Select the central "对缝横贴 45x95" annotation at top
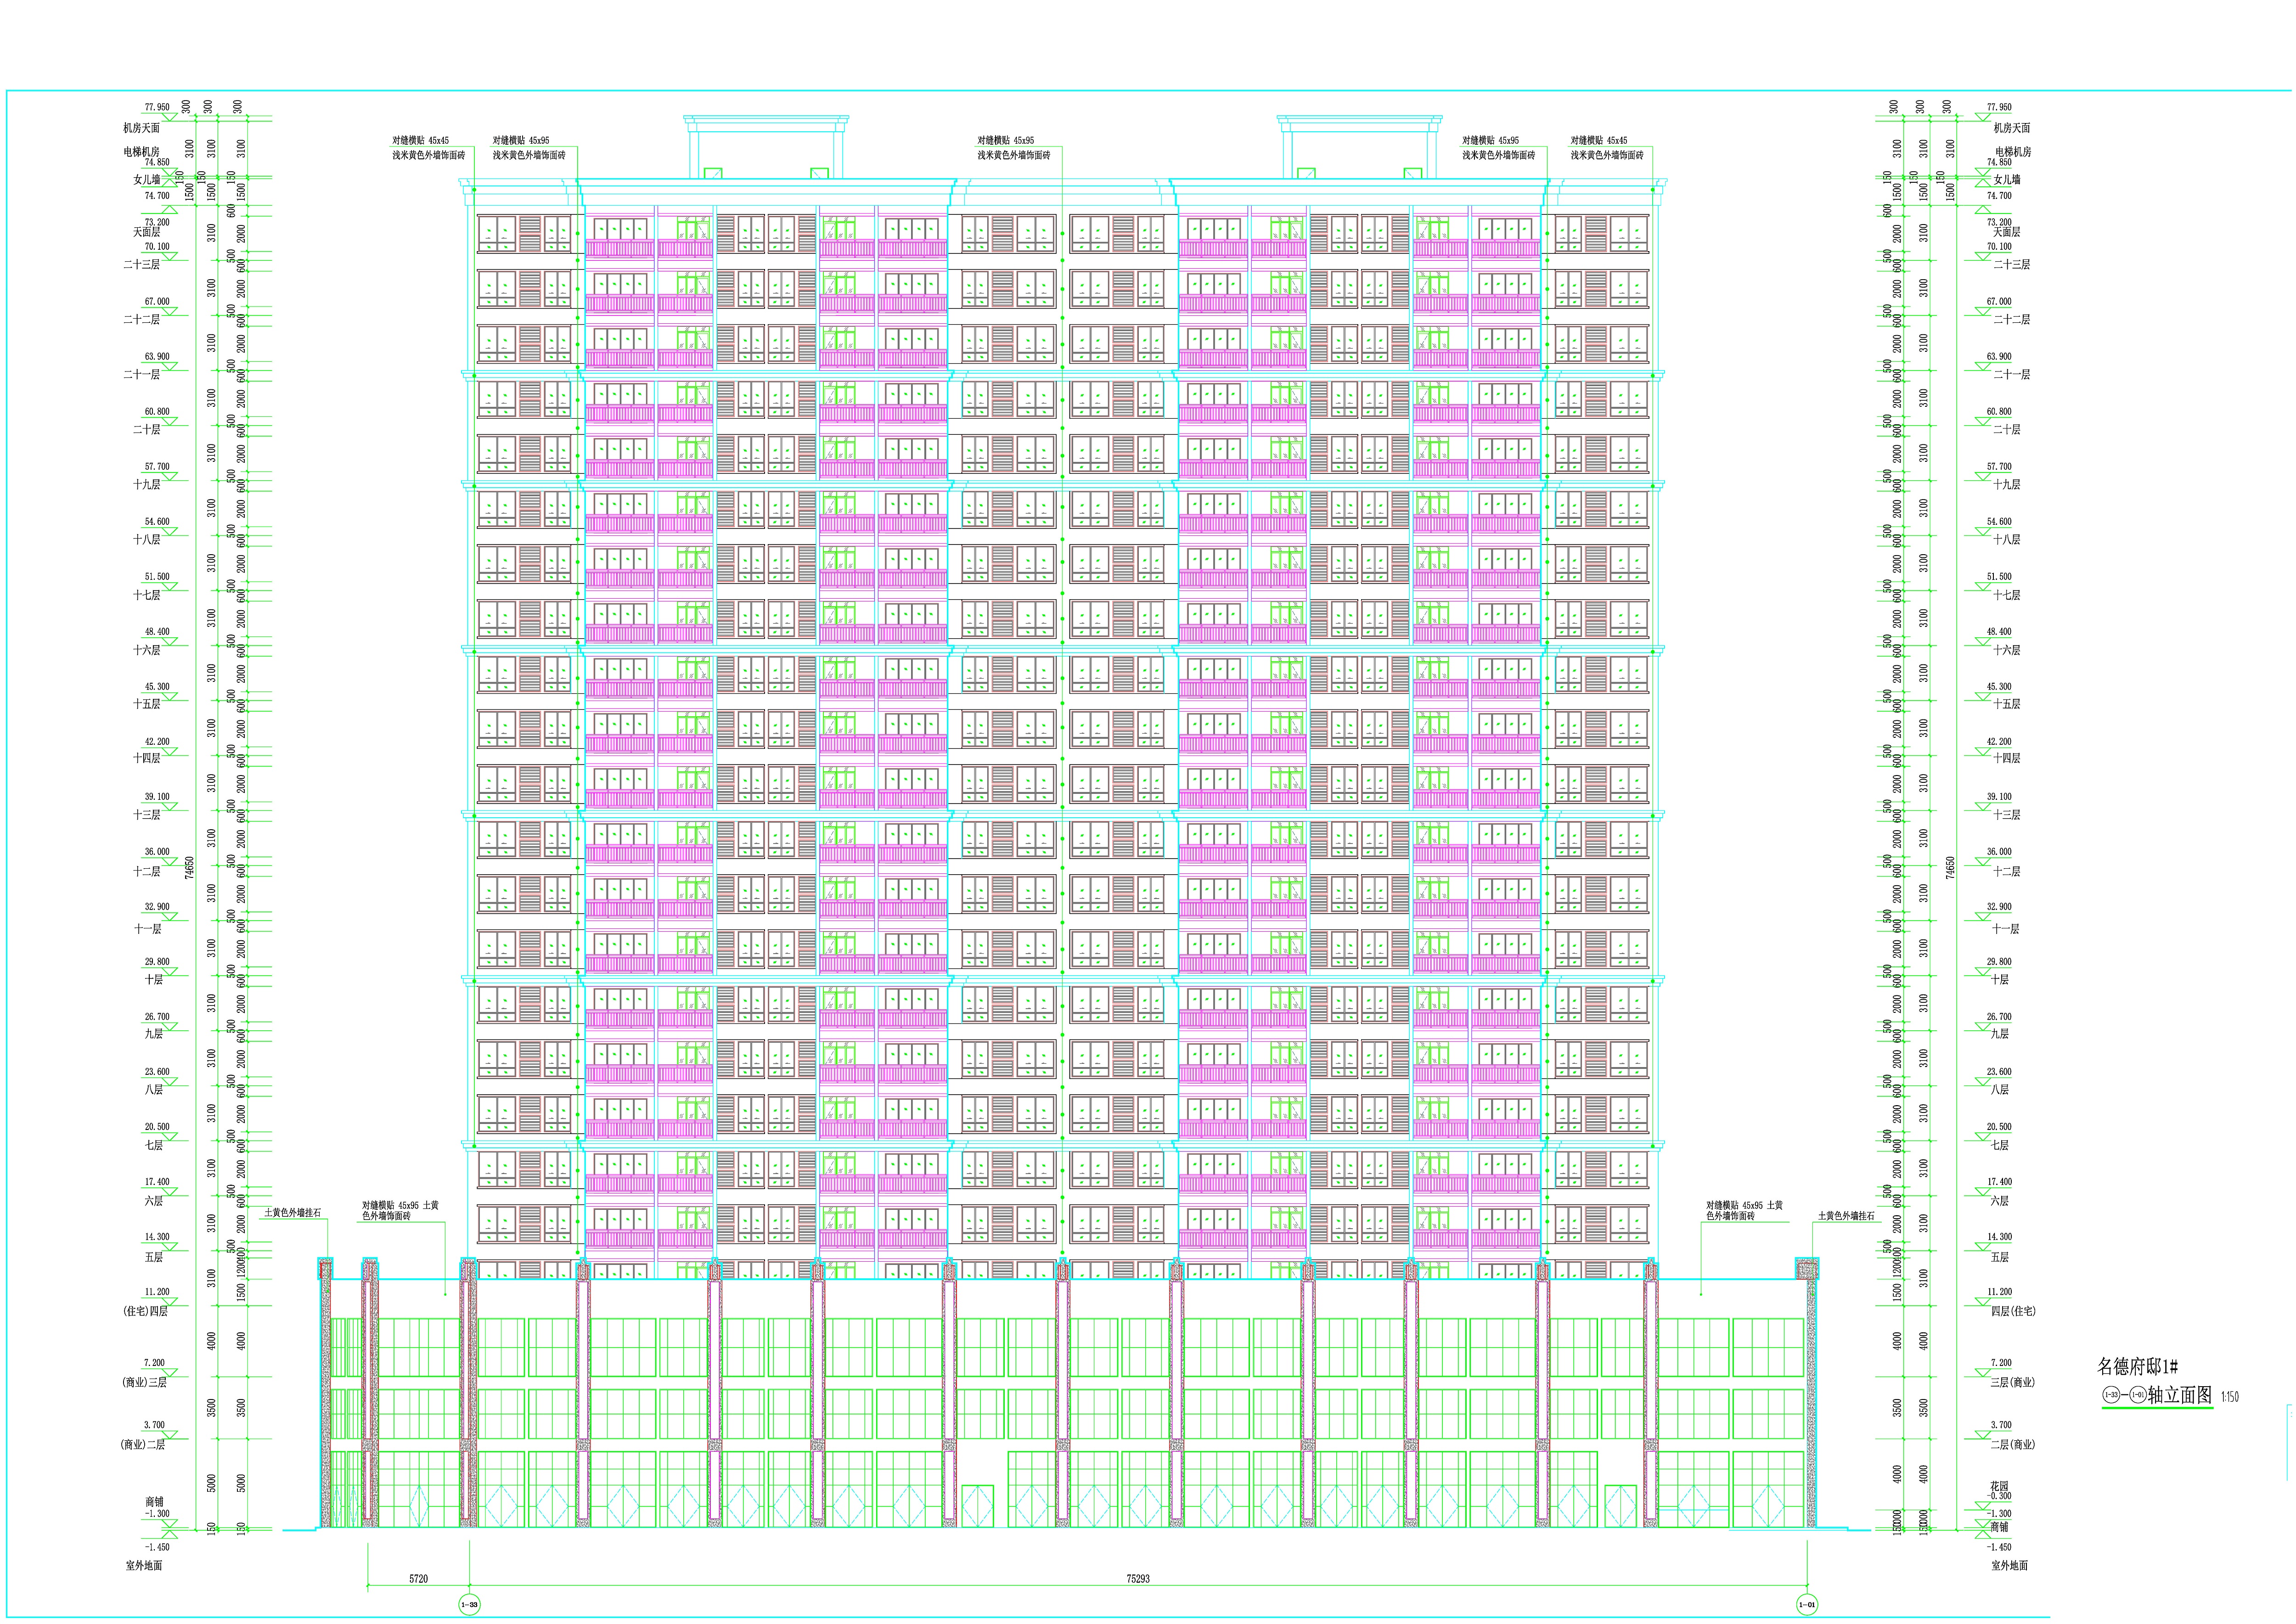The height and width of the screenshot is (1624, 2296). pyautogui.click(x=1005, y=141)
